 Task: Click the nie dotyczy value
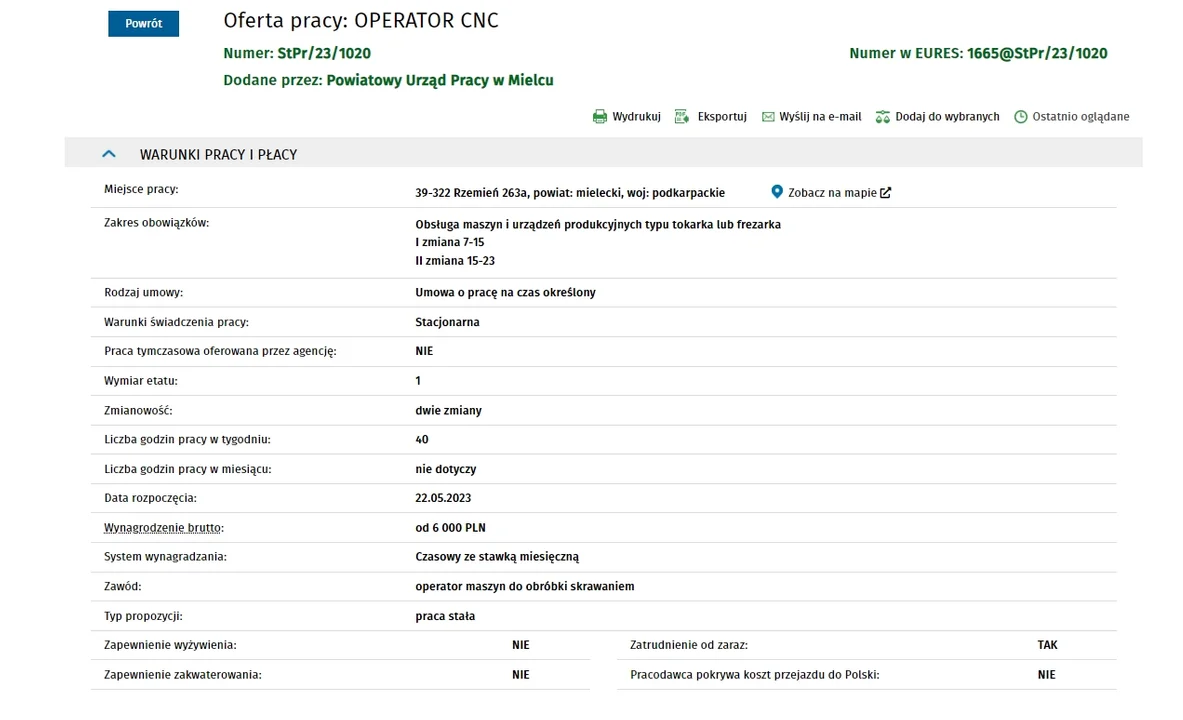coord(446,469)
